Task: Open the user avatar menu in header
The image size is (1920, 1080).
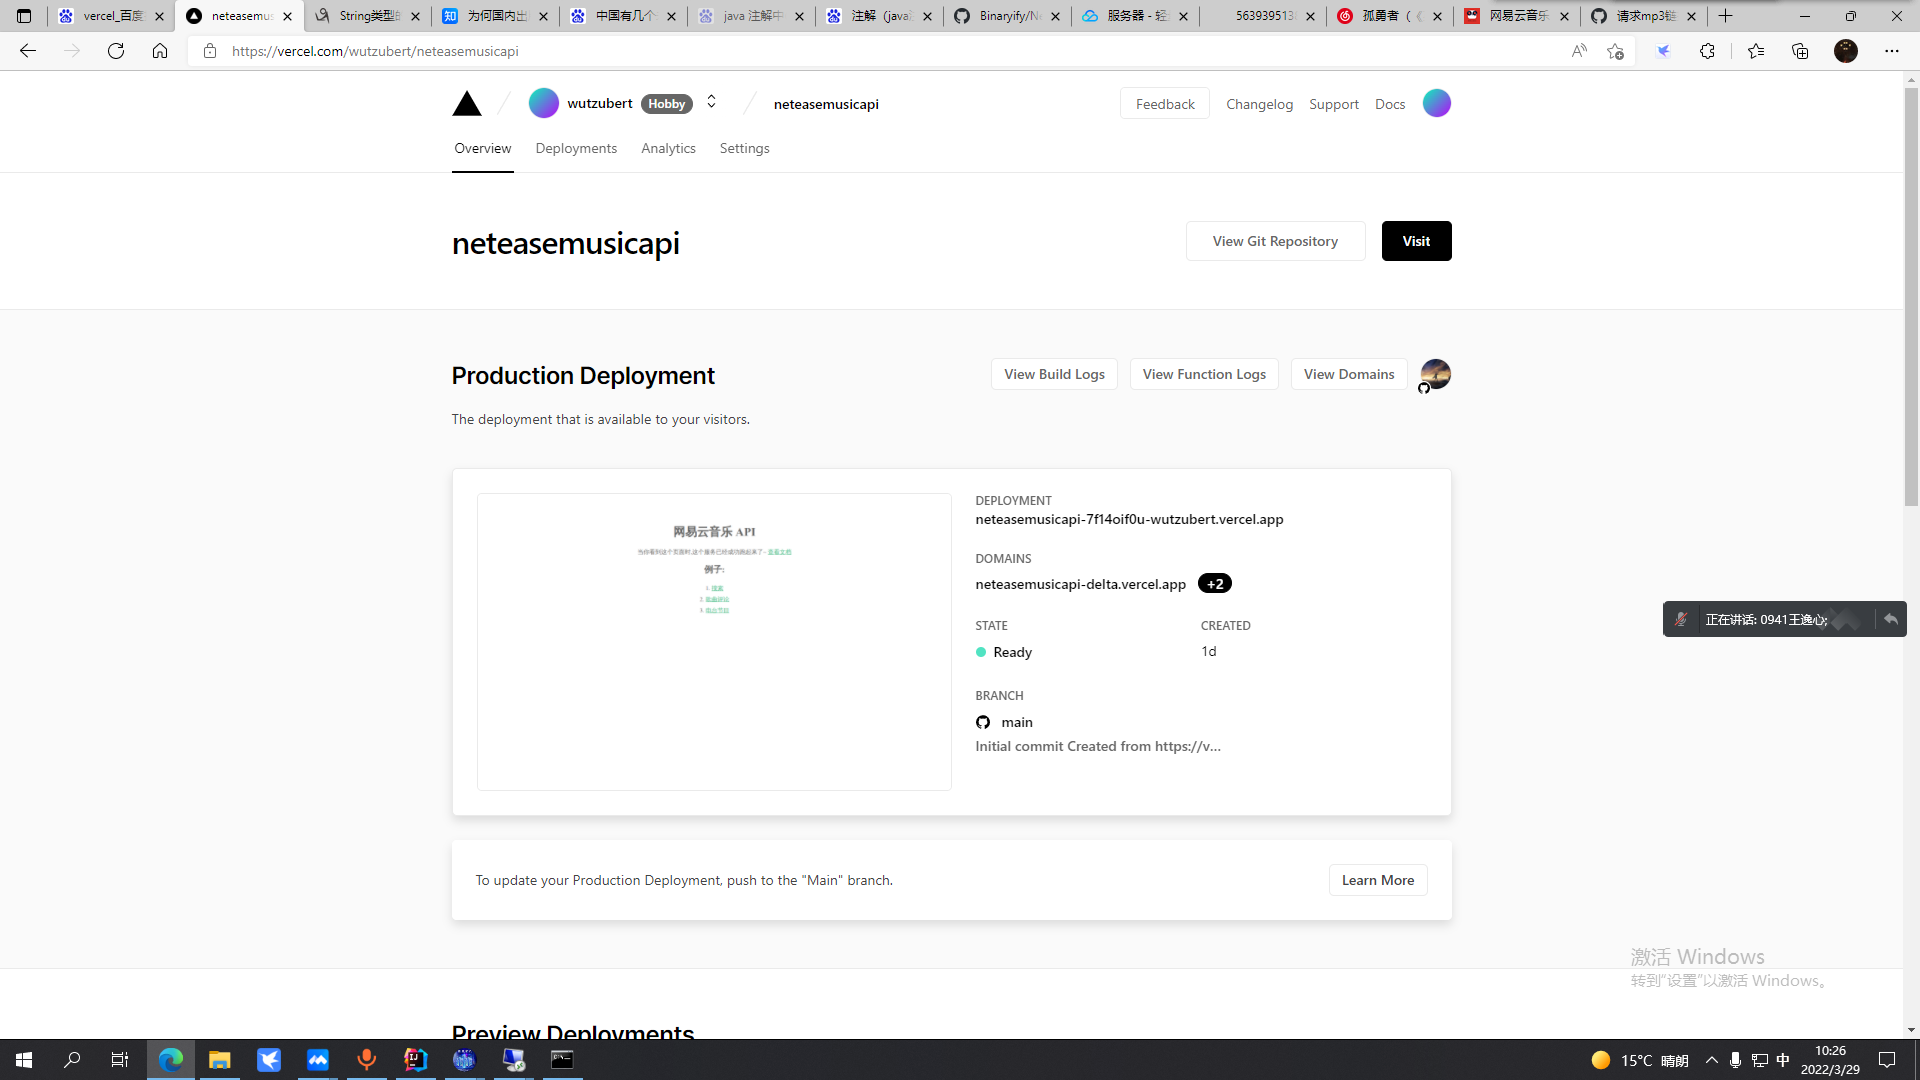Action: point(1436,103)
